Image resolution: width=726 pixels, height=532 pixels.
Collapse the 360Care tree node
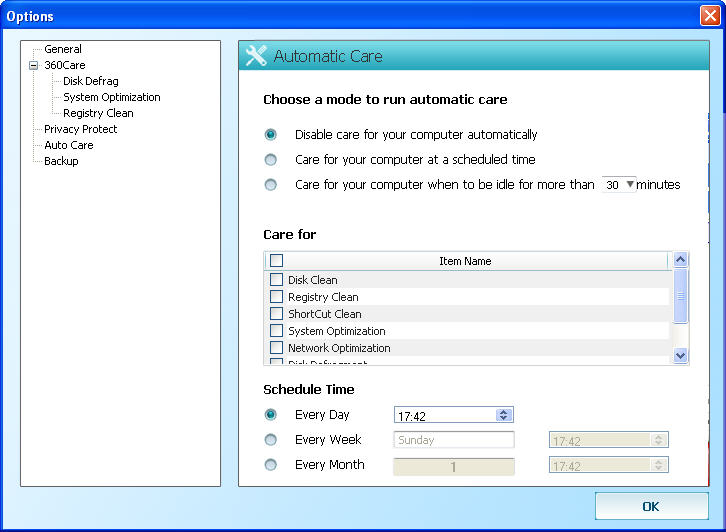coord(33,65)
